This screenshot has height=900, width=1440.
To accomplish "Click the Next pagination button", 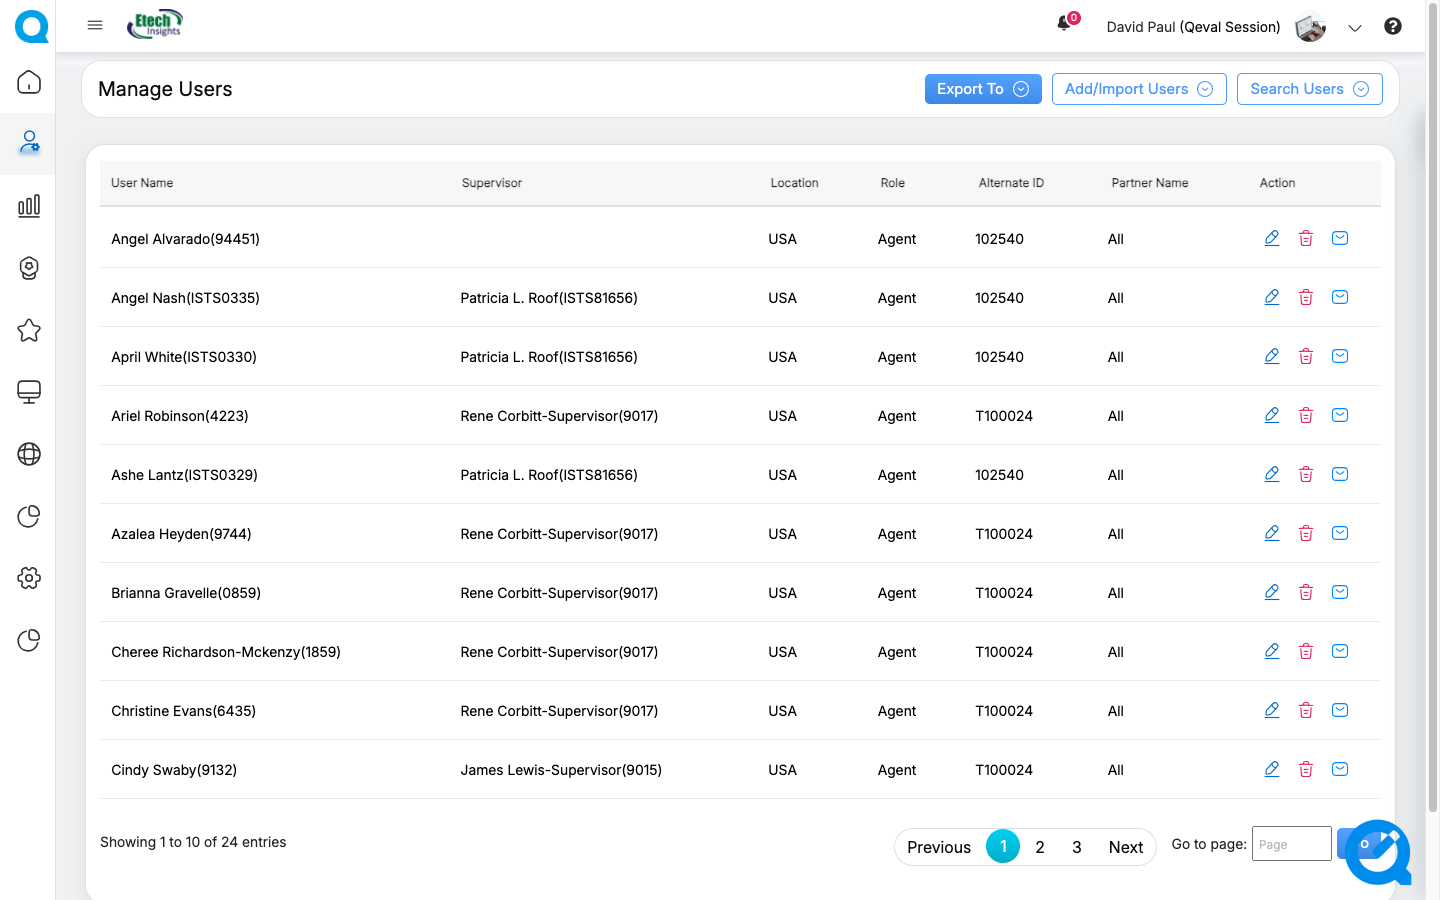I will pyautogui.click(x=1126, y=847).
